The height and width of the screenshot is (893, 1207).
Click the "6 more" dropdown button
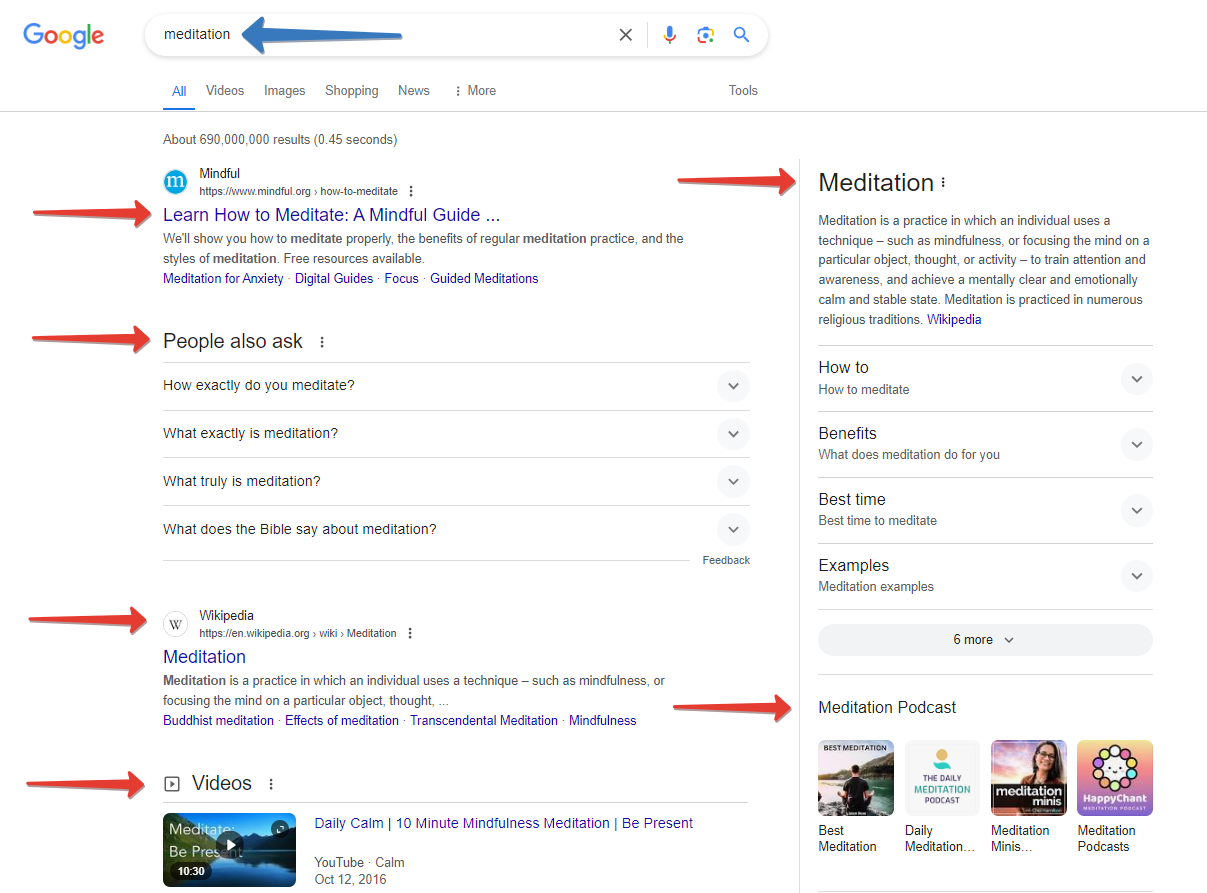click(984, 640)
